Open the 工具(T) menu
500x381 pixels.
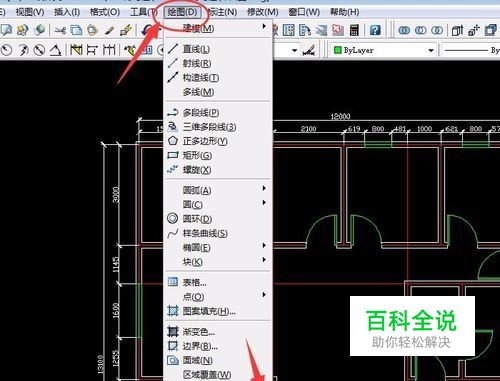click(144, 12)
